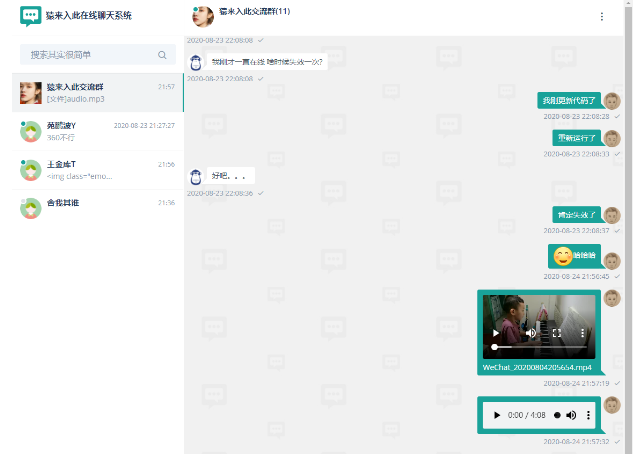Focus the contact search input field
The image size is (633, 454).
click(x=98, y=55)
